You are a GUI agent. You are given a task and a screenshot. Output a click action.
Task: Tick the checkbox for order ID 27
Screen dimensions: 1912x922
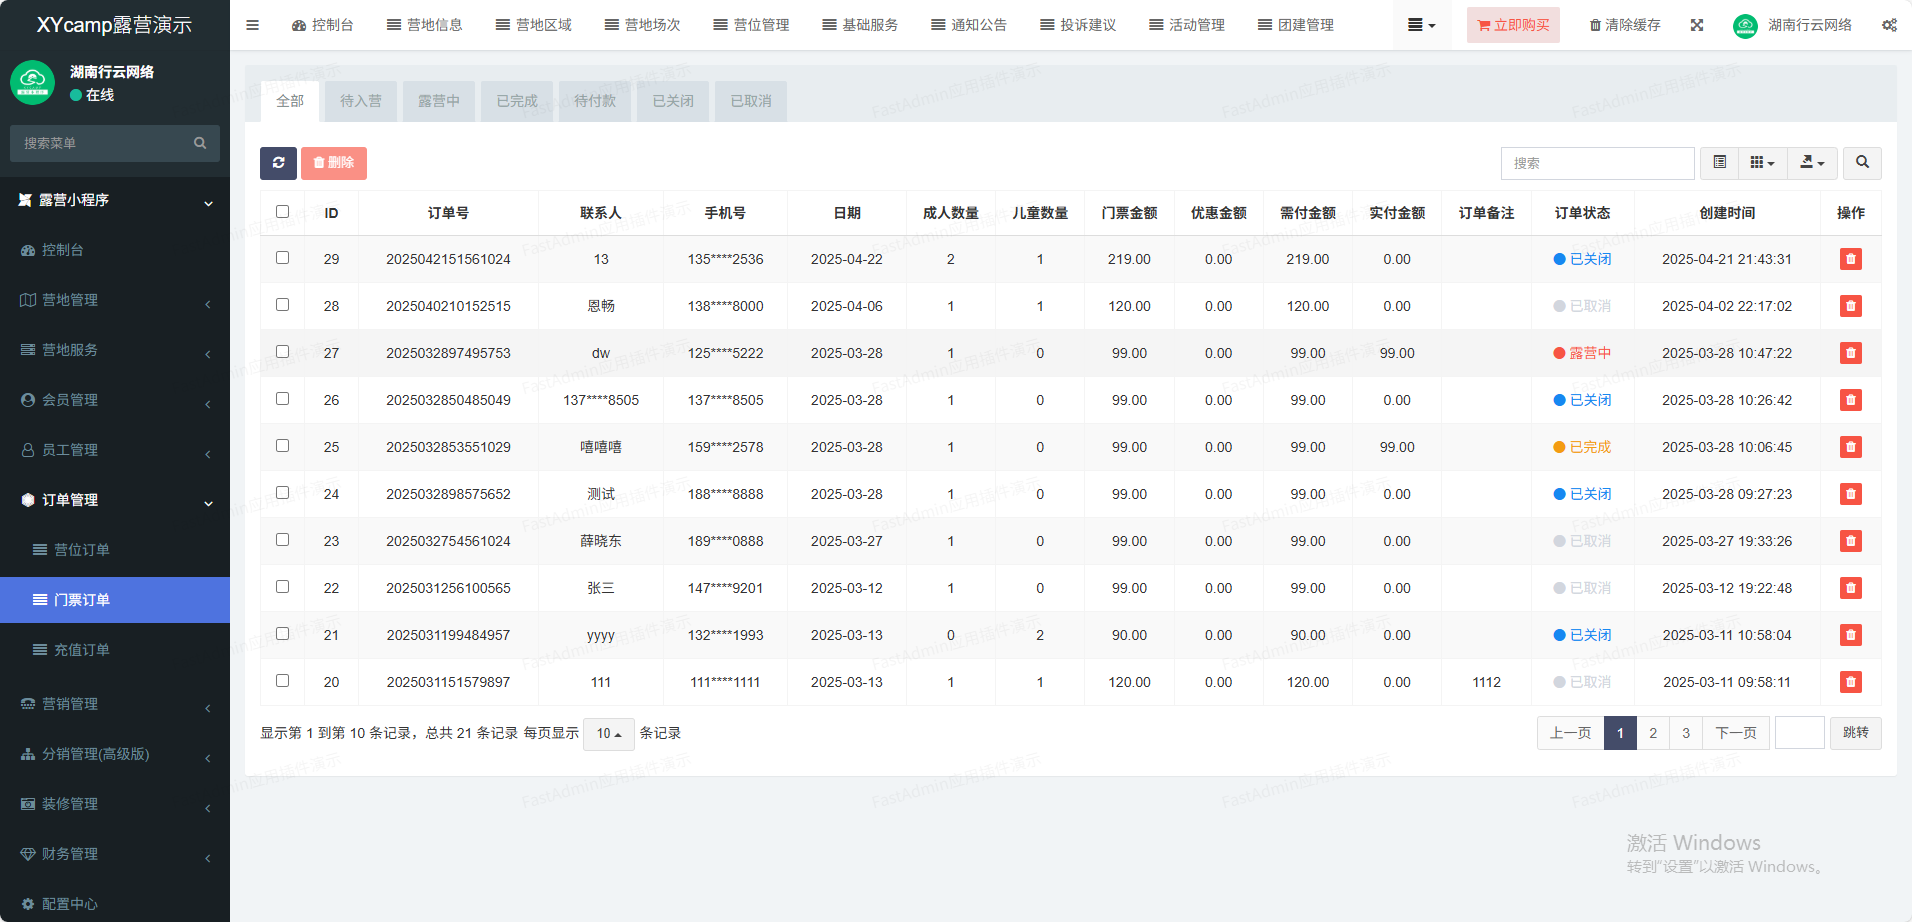pos(282,352)
